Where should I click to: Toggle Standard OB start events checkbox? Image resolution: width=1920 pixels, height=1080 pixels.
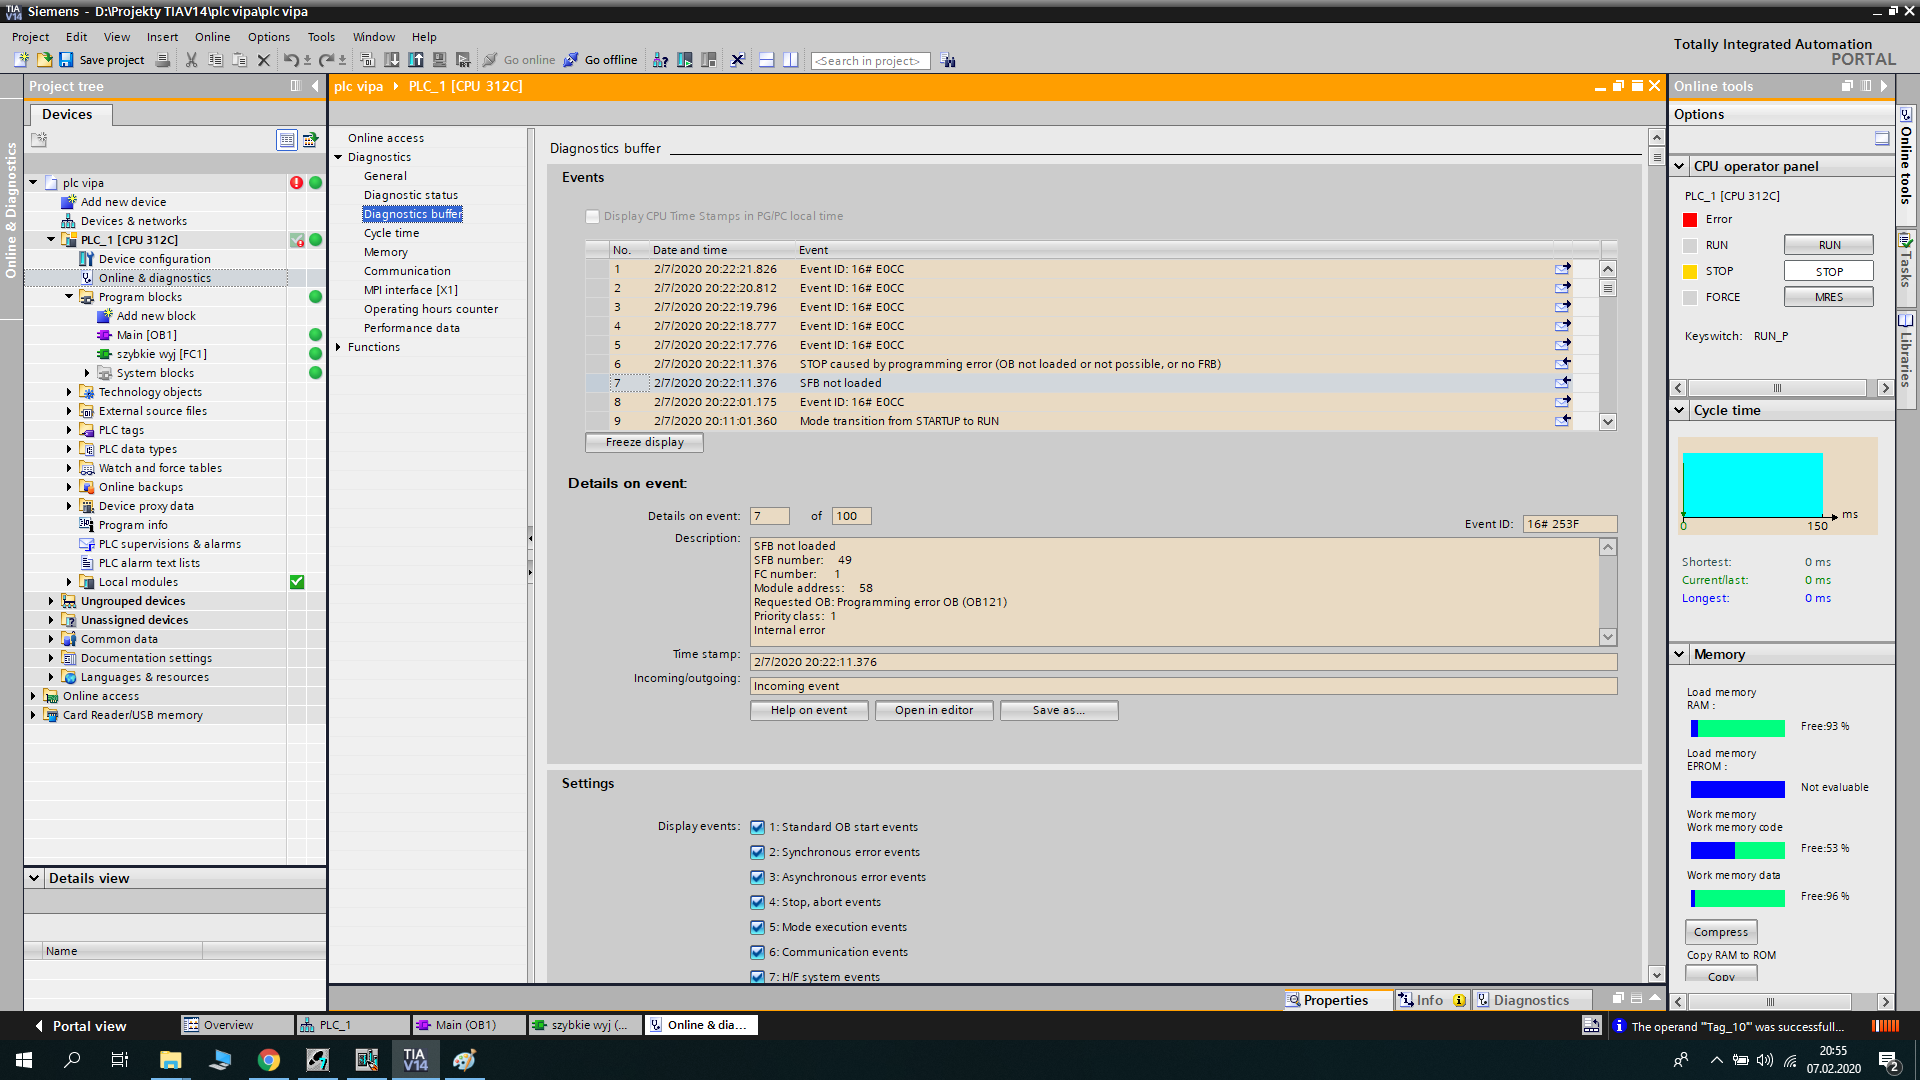(x=757, y=827)
